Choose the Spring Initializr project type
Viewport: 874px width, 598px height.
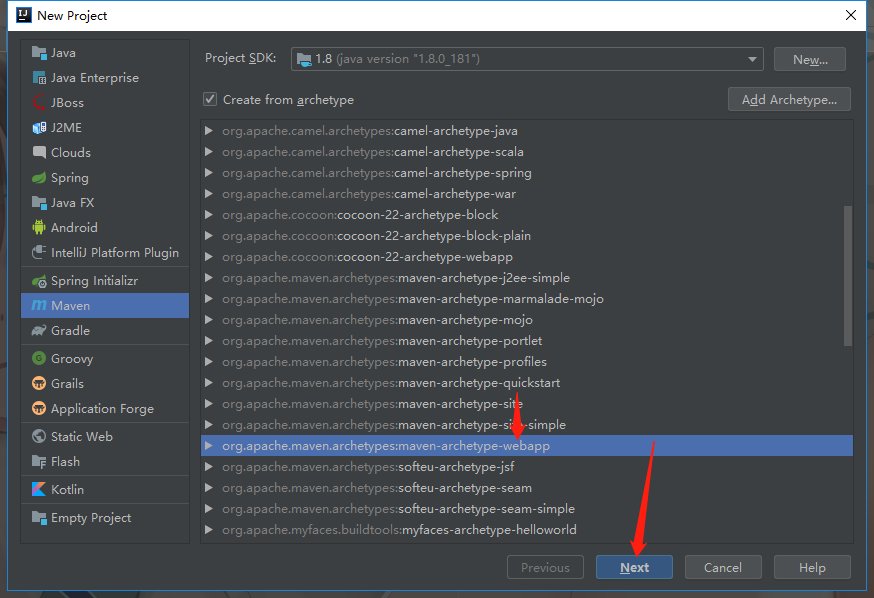pos(105,281)
